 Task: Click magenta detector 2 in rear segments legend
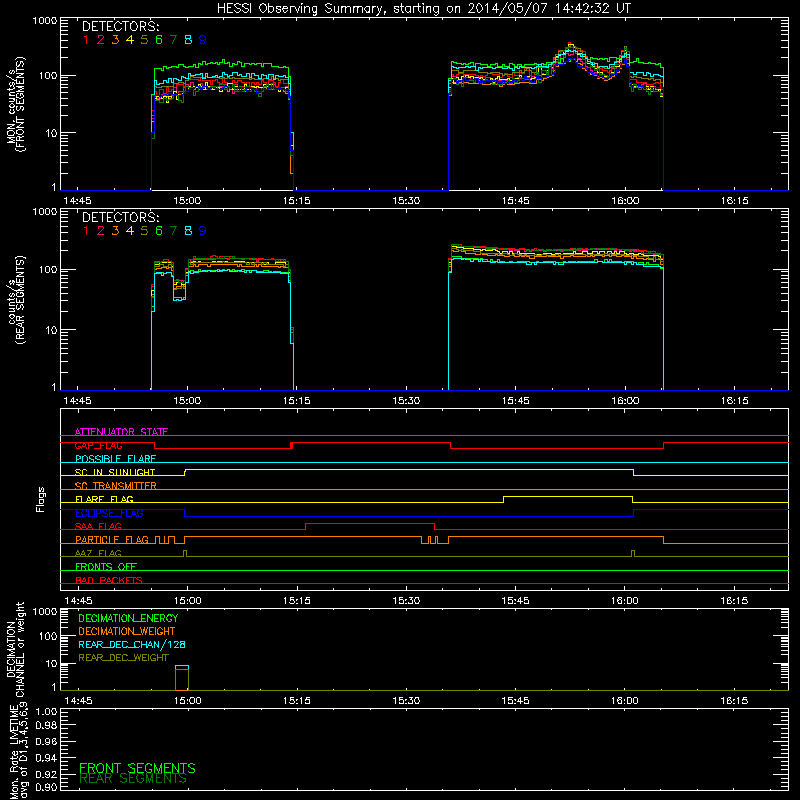point(101,231)
